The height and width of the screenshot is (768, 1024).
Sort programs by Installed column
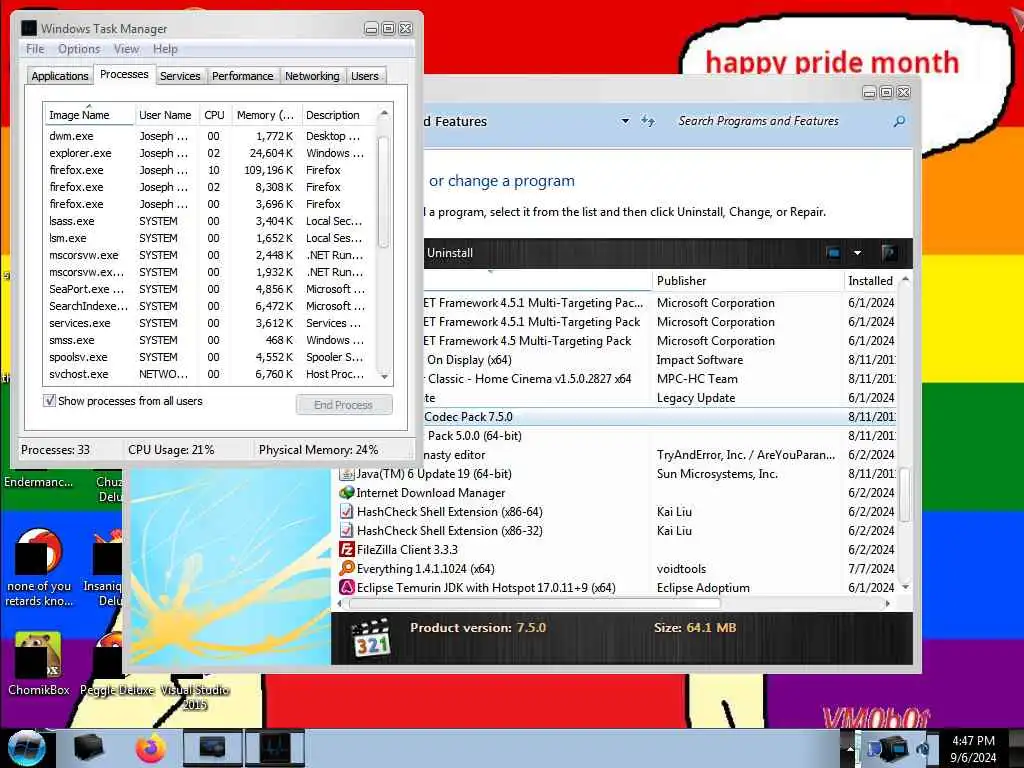(x=871, y=281)
